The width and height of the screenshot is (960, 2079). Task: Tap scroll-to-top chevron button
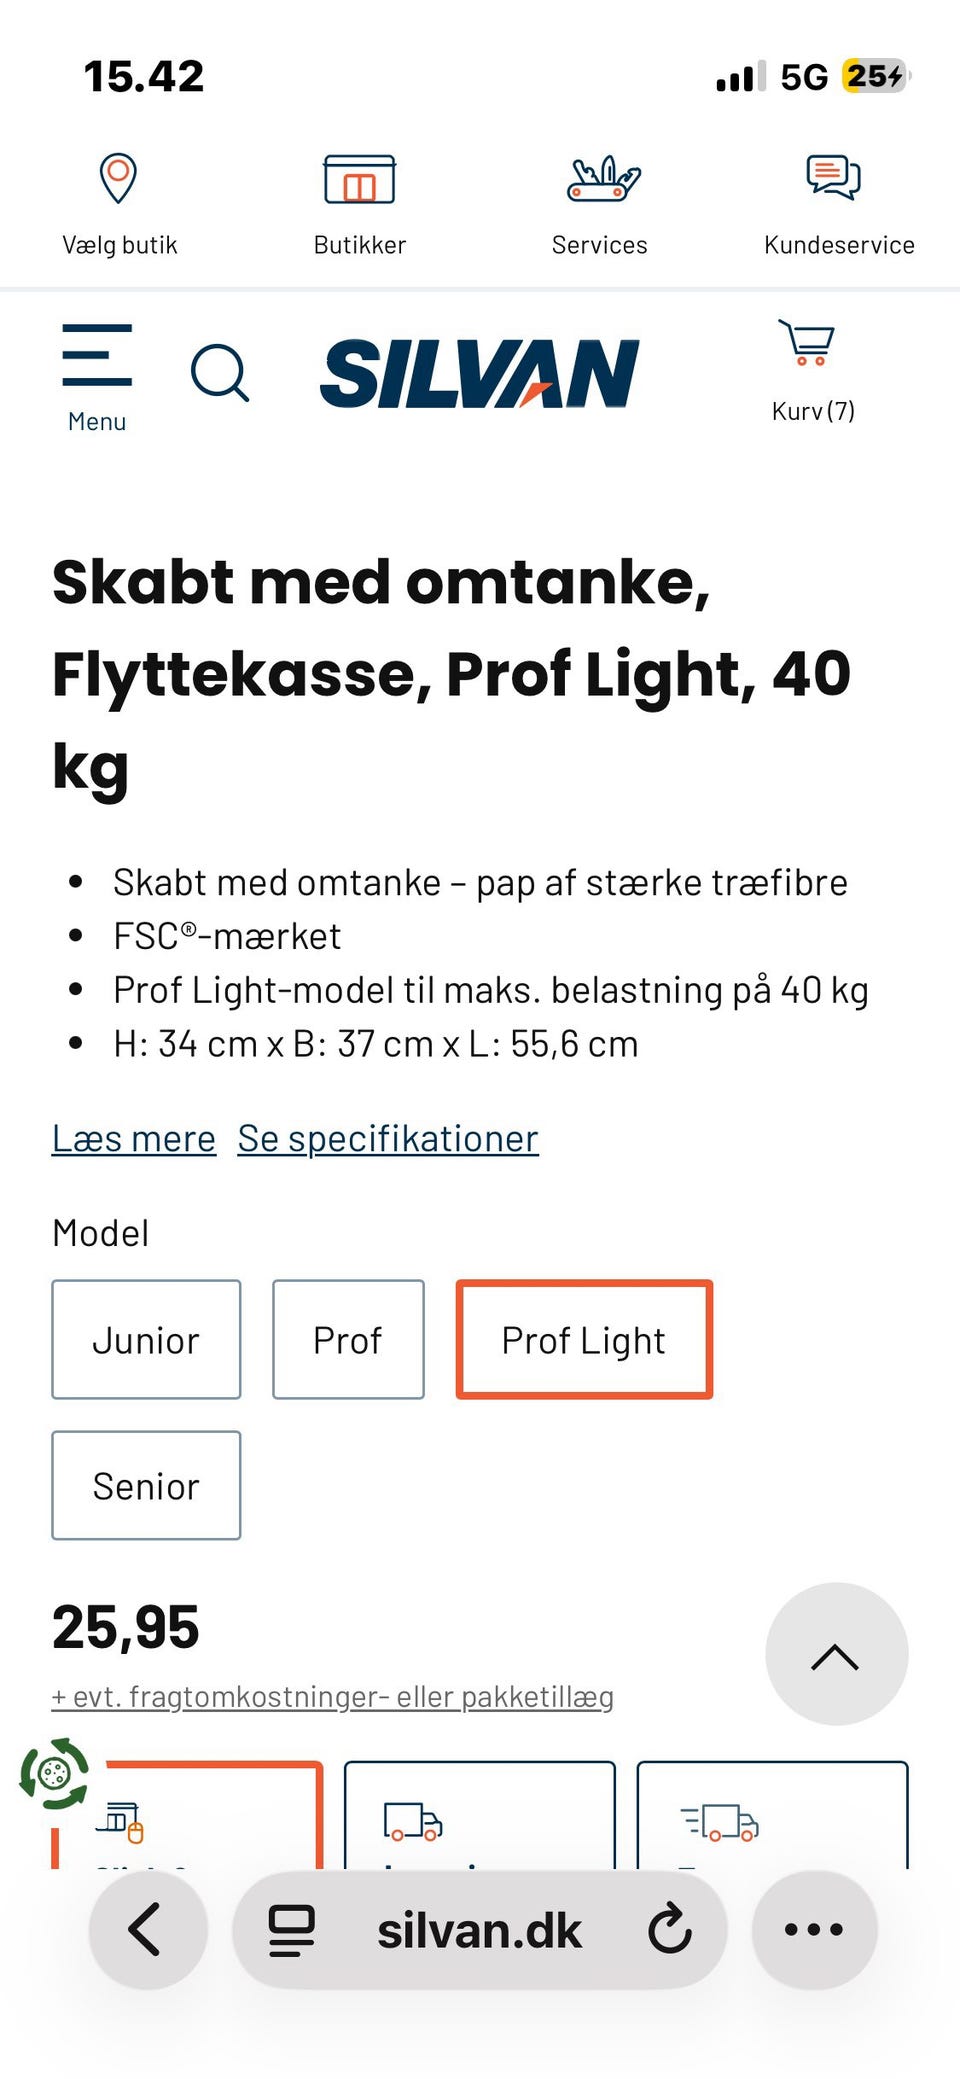coord(836,1653)
